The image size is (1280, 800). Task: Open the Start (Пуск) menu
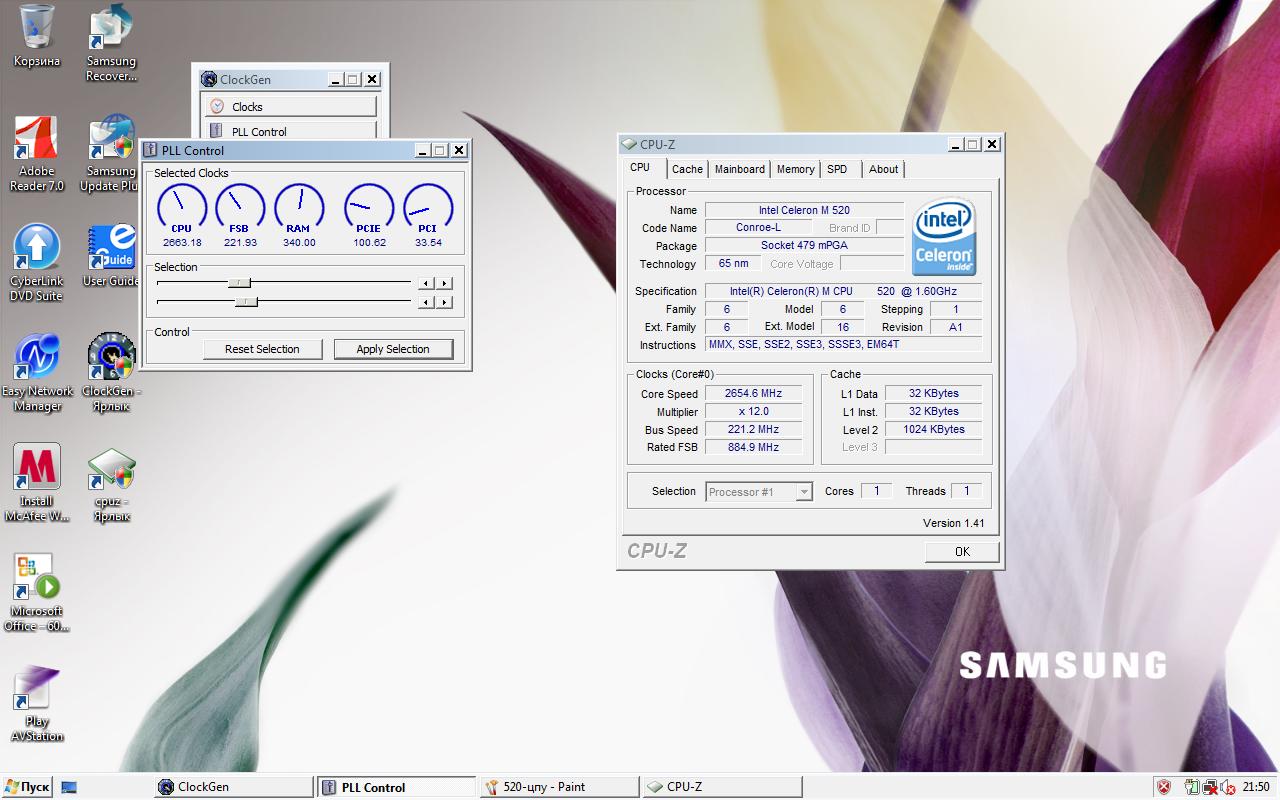28,787
